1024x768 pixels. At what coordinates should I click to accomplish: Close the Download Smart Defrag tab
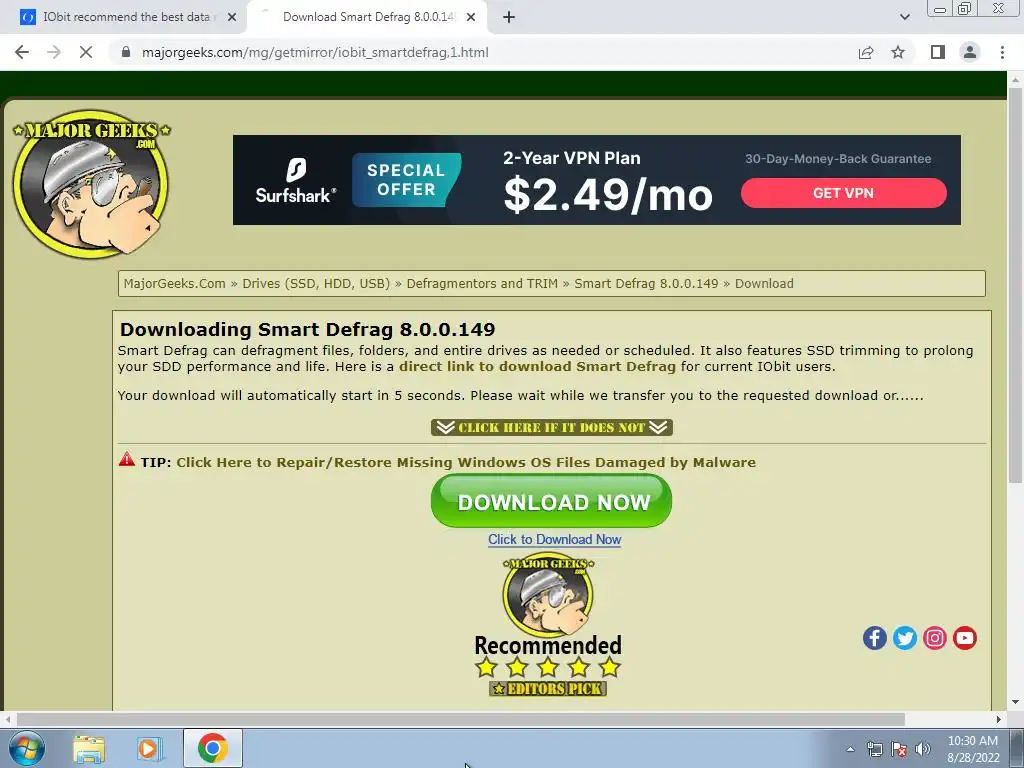pyautogui.click(x=471, y=18)
